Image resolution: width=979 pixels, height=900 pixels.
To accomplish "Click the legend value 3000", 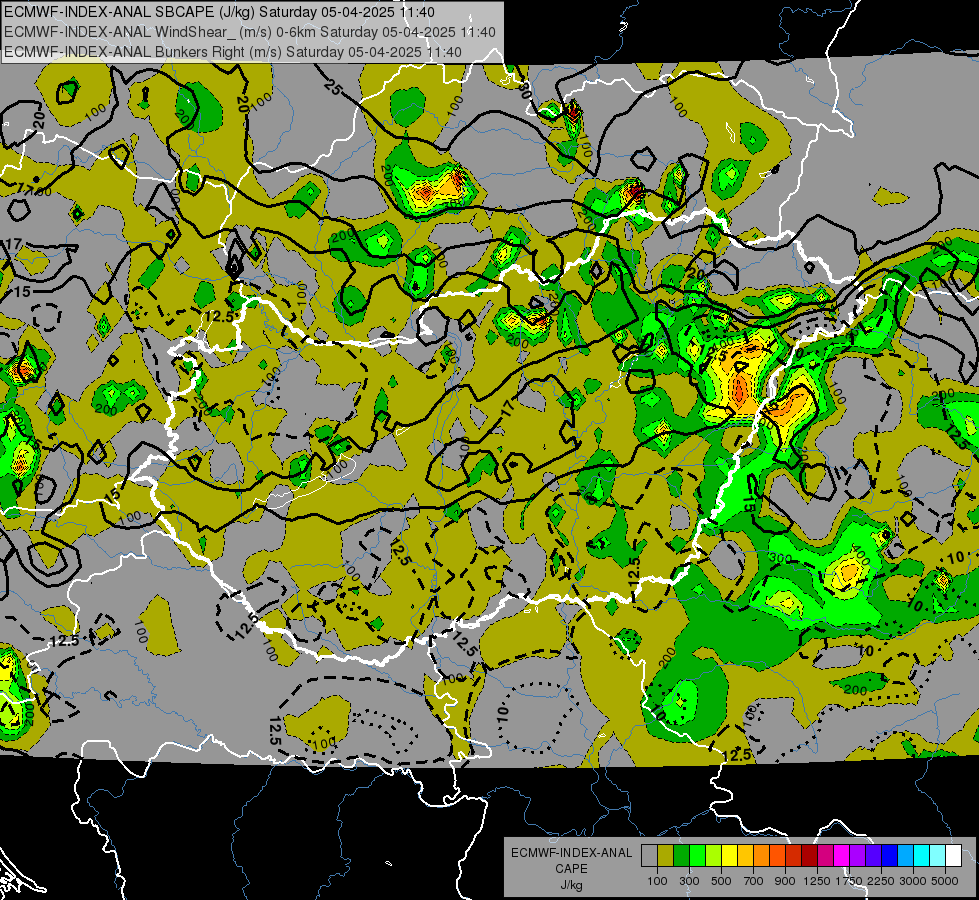I will click(913, 881).
